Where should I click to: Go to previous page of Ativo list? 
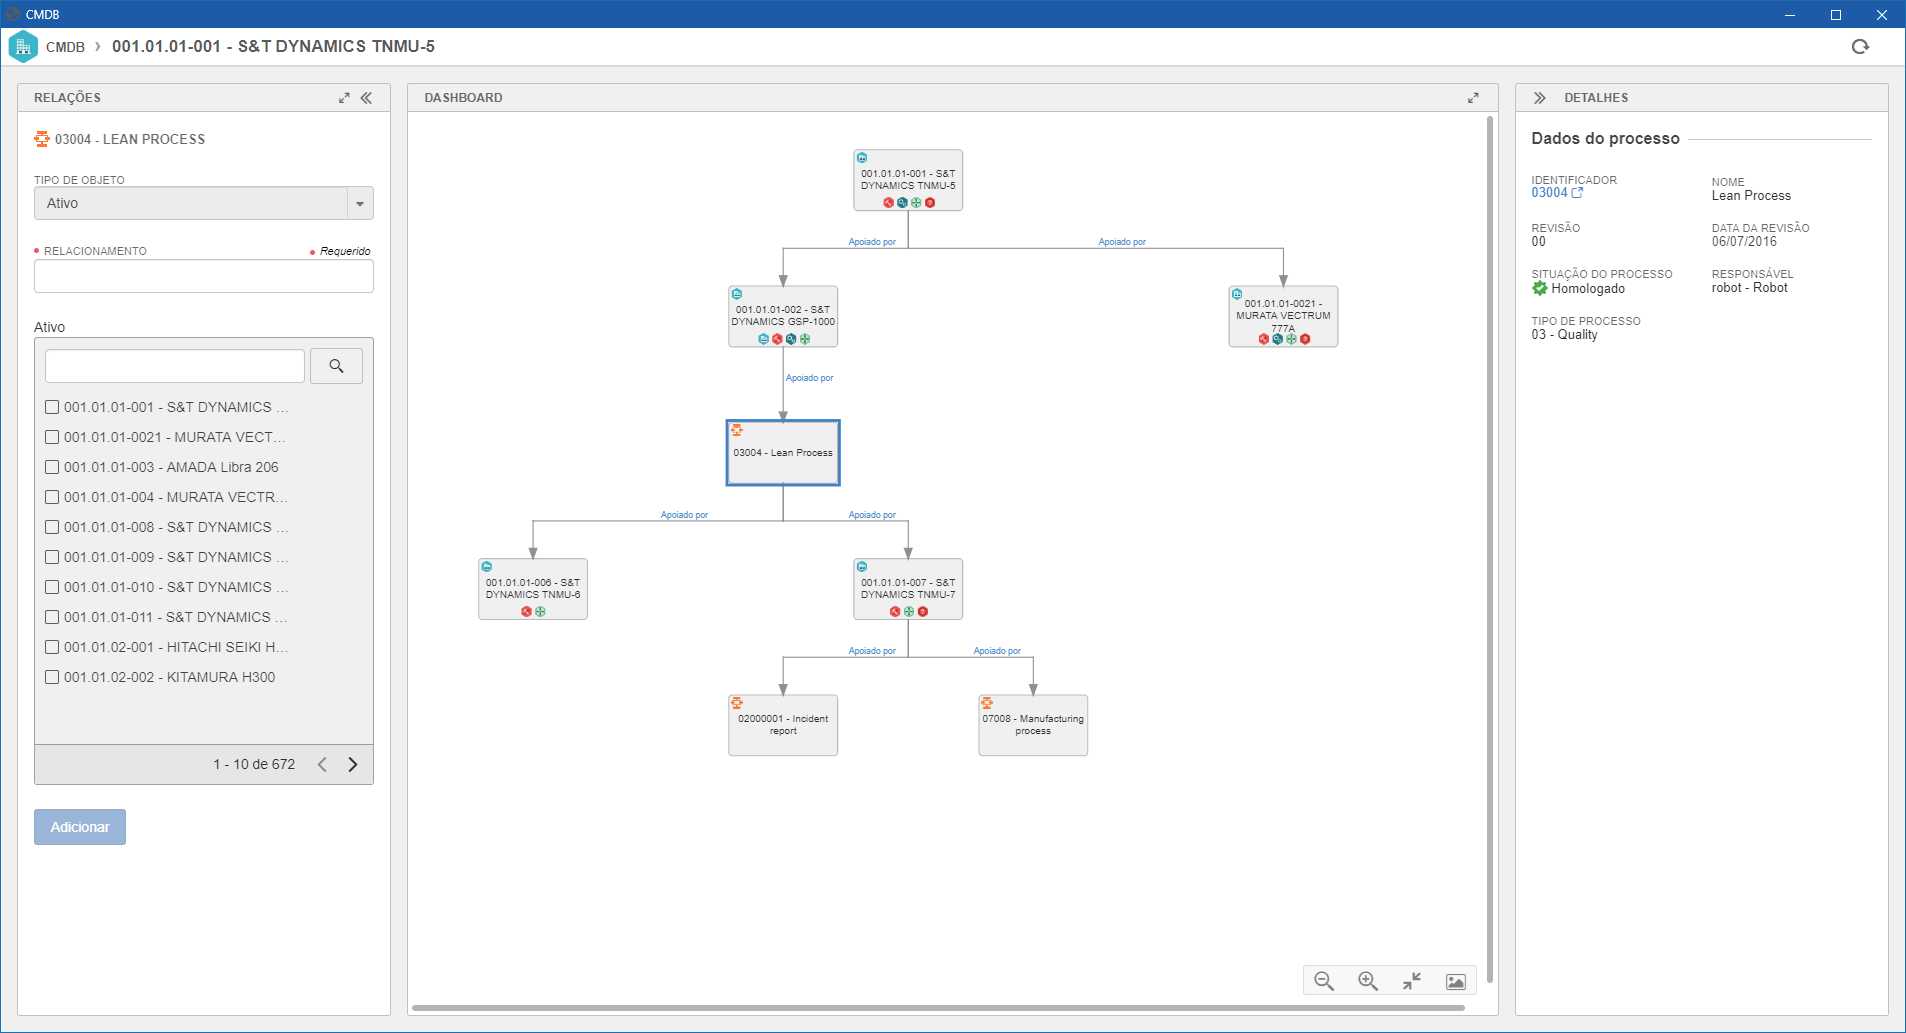(322, 764)
